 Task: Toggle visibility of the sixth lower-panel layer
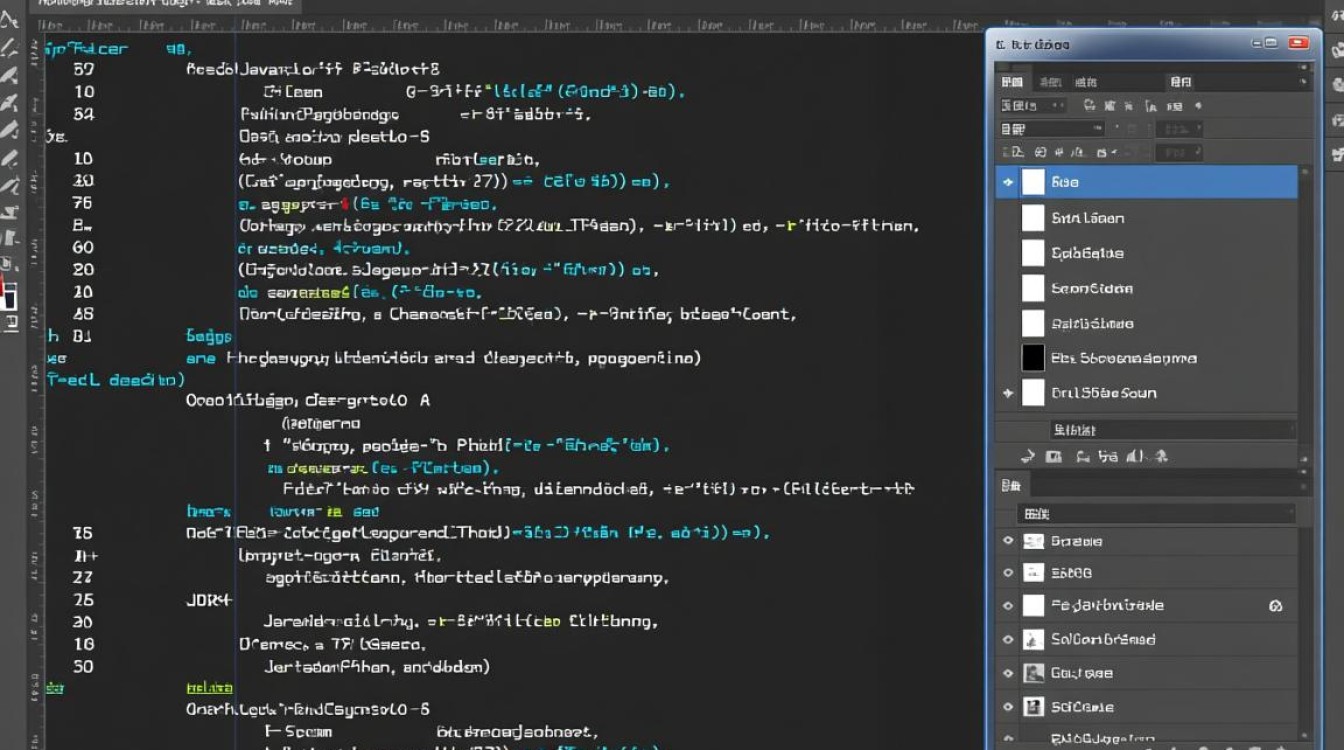pos(1008,707)
